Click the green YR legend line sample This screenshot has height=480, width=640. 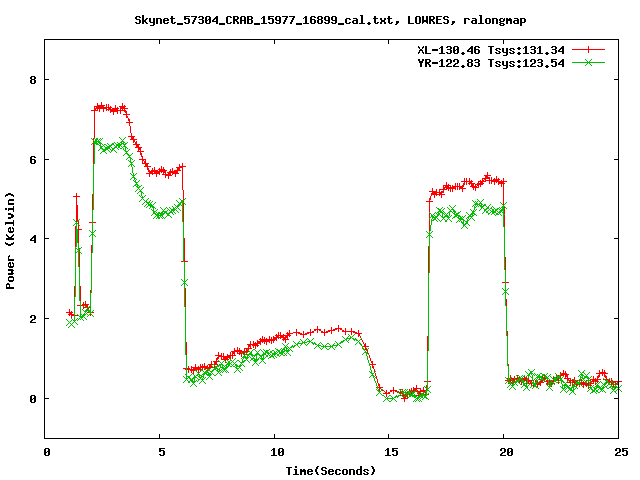[x=588, y=62]
